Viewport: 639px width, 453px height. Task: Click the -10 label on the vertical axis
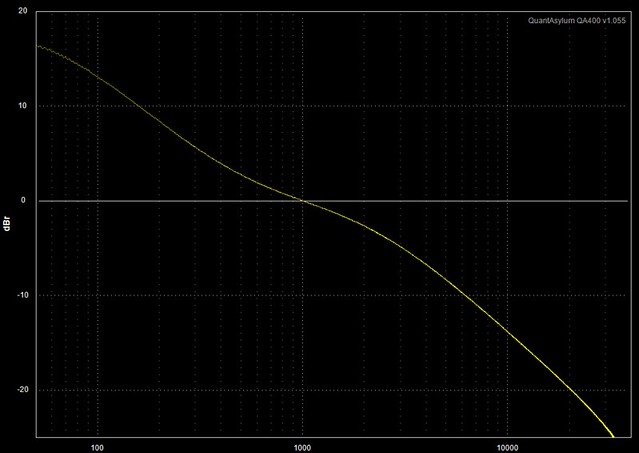click(x=20, y=295)
